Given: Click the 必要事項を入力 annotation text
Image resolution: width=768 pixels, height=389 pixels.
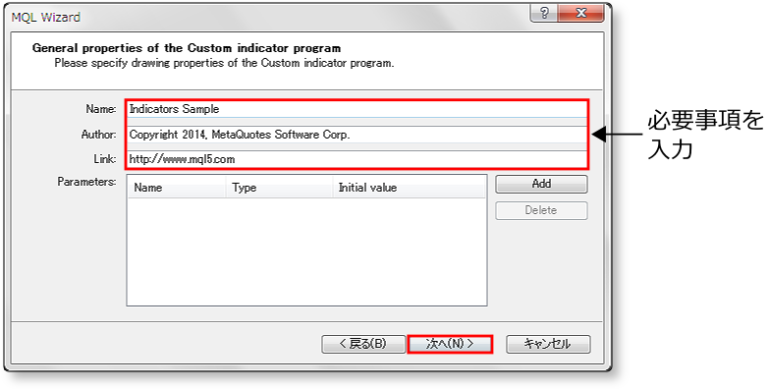Looking at the screenshot, I should (705, 135).
